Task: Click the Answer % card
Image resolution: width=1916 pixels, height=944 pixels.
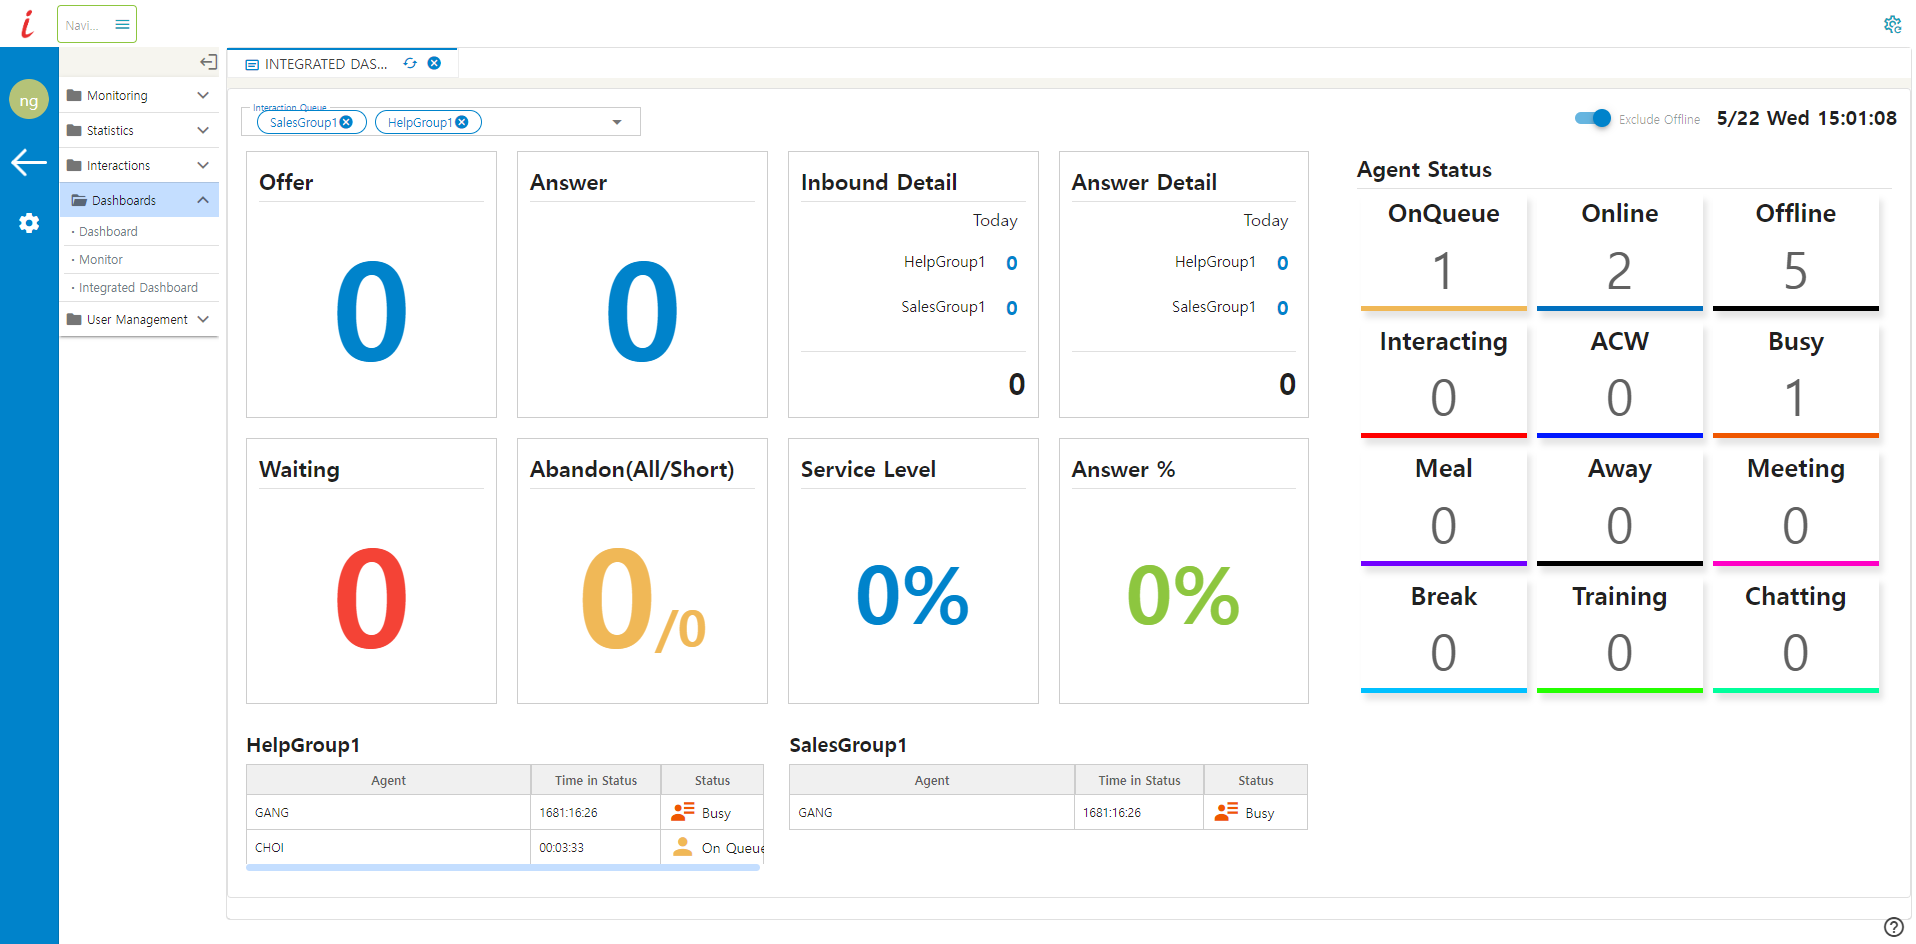Action: pyautogui.click(x=1184, y=571)
